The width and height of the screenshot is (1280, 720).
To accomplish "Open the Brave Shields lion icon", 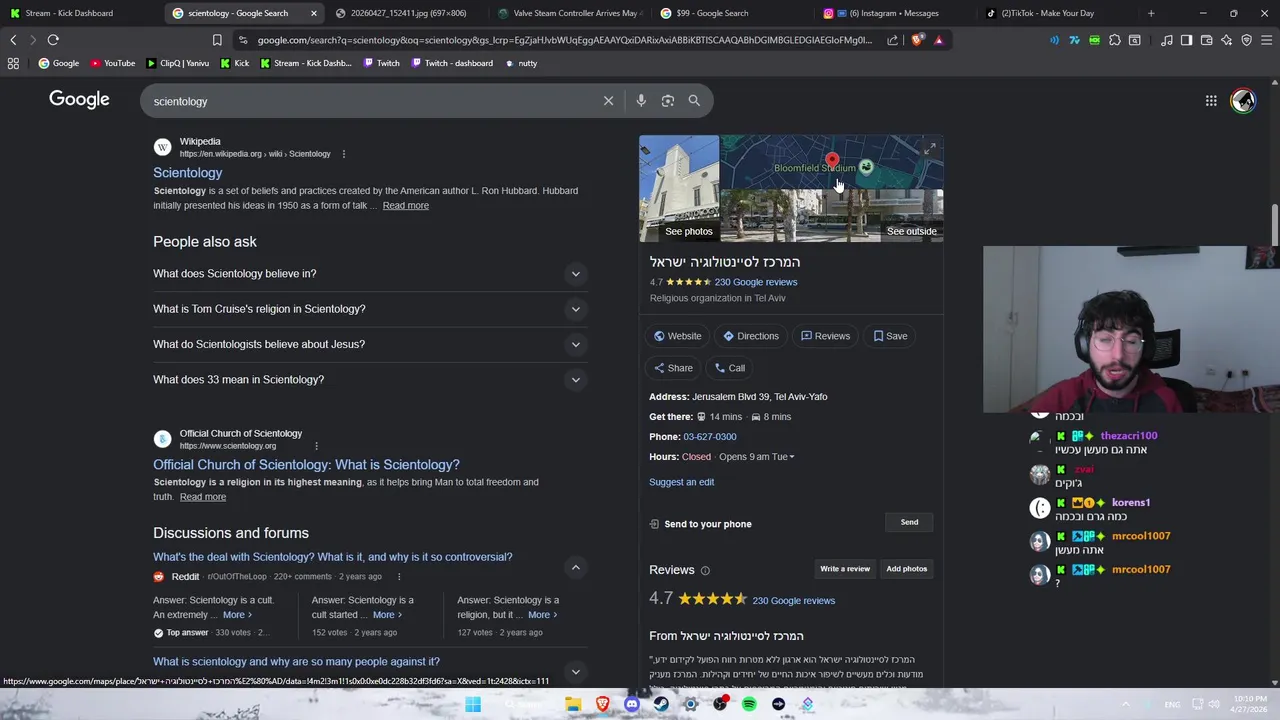I will (918, 40).
